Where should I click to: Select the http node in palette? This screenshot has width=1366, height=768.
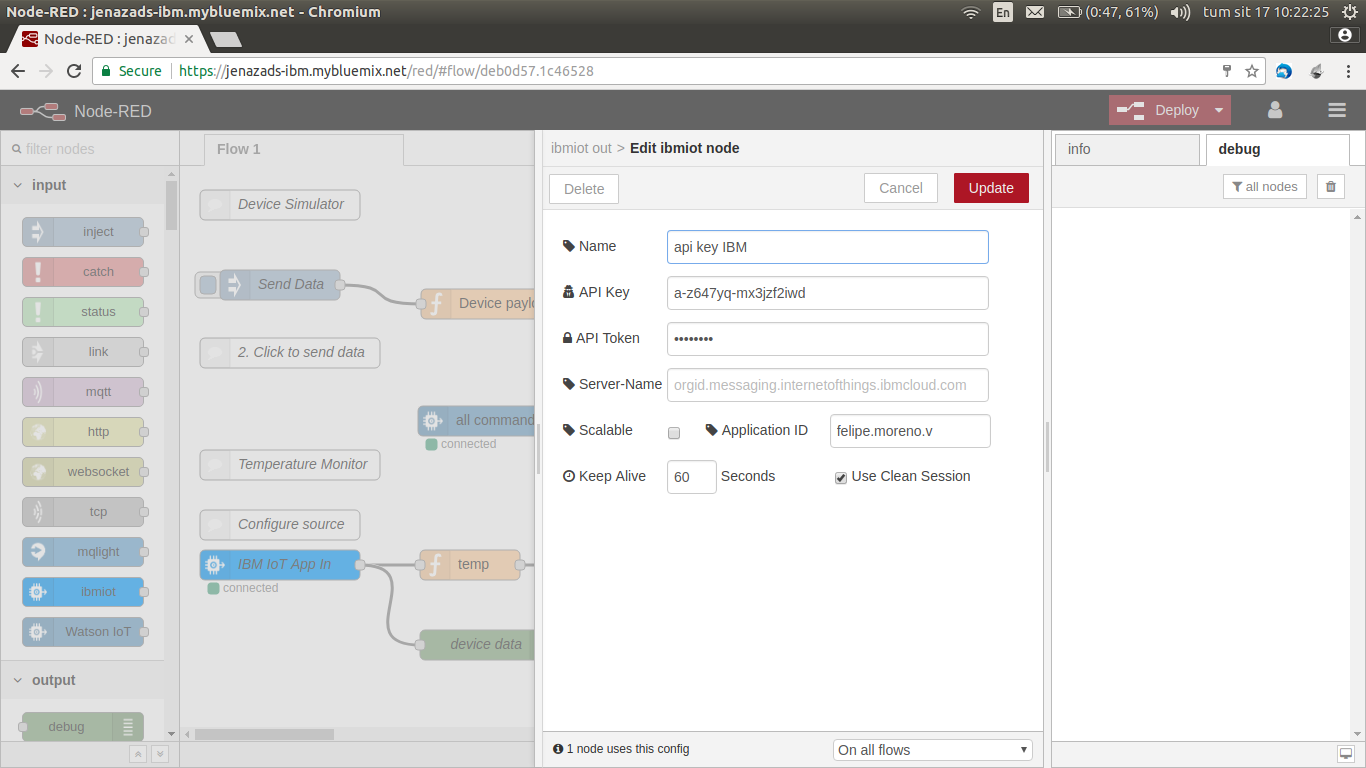(83, 432)
